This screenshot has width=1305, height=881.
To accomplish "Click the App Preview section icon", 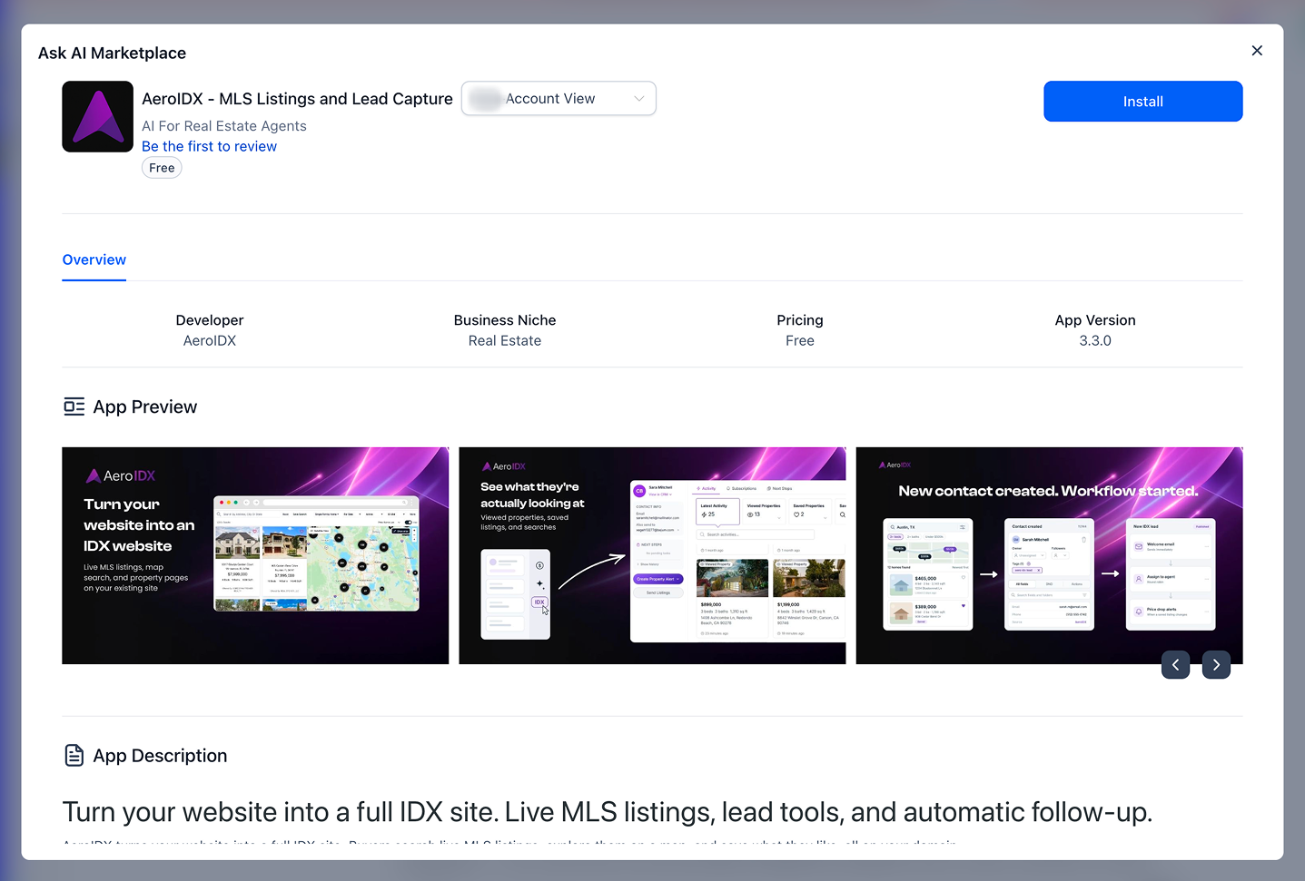I will coord(74,407).
